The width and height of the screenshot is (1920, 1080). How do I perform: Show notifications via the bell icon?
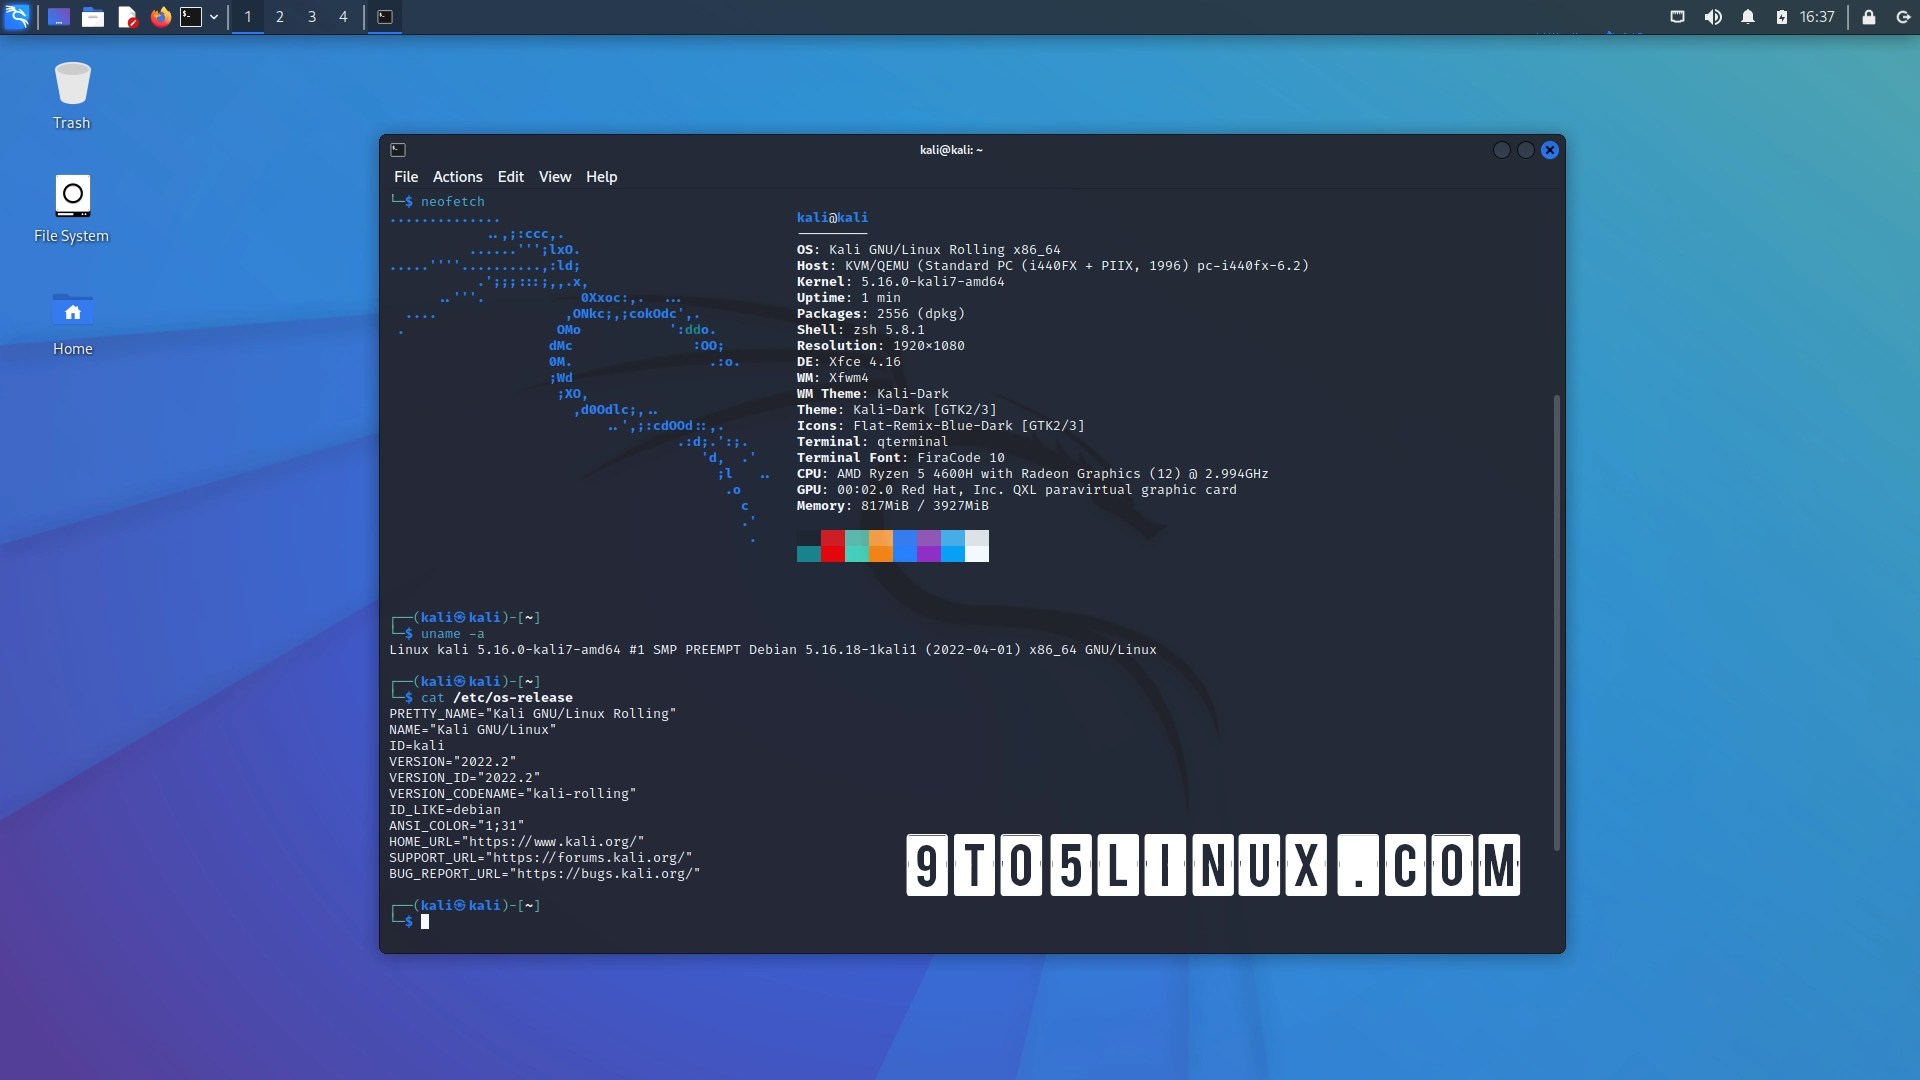click(x=1748, y=17)
